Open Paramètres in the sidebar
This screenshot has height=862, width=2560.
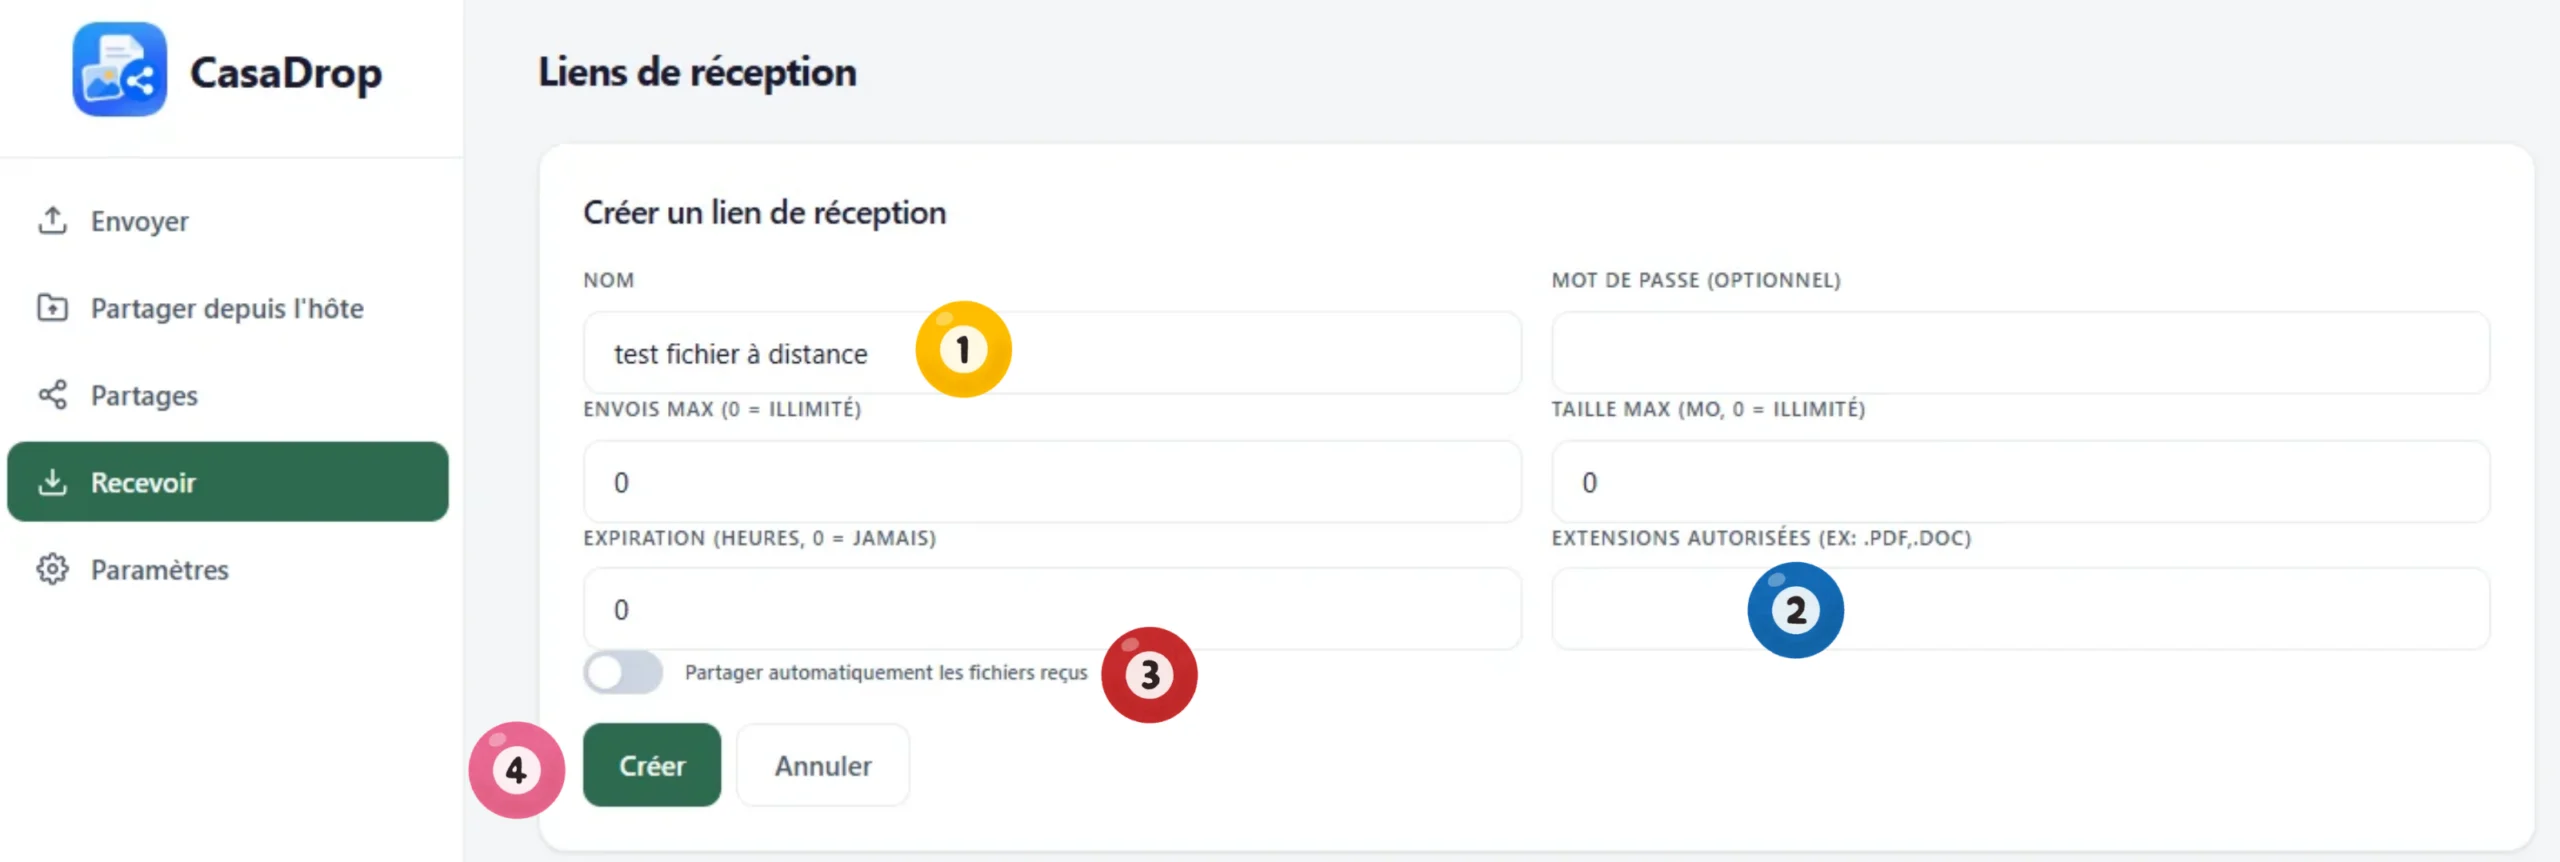pyautogui.click(x=228, y=569)
